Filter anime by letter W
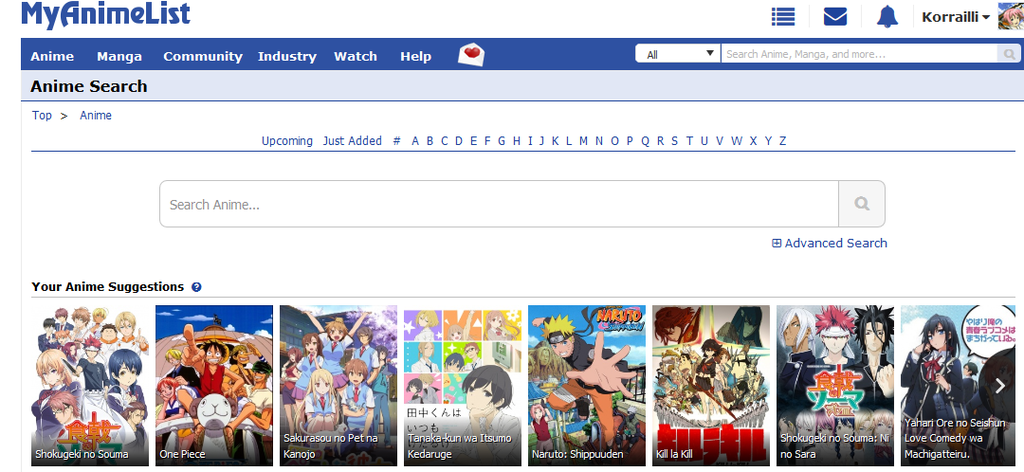 pyautogui.click(x=737, y=140)
